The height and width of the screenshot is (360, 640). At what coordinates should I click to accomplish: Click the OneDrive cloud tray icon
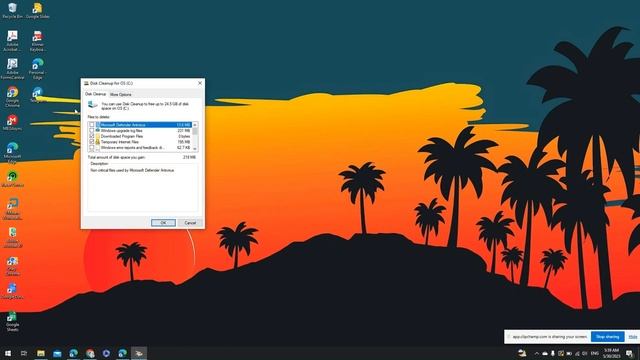coord(544,353)
